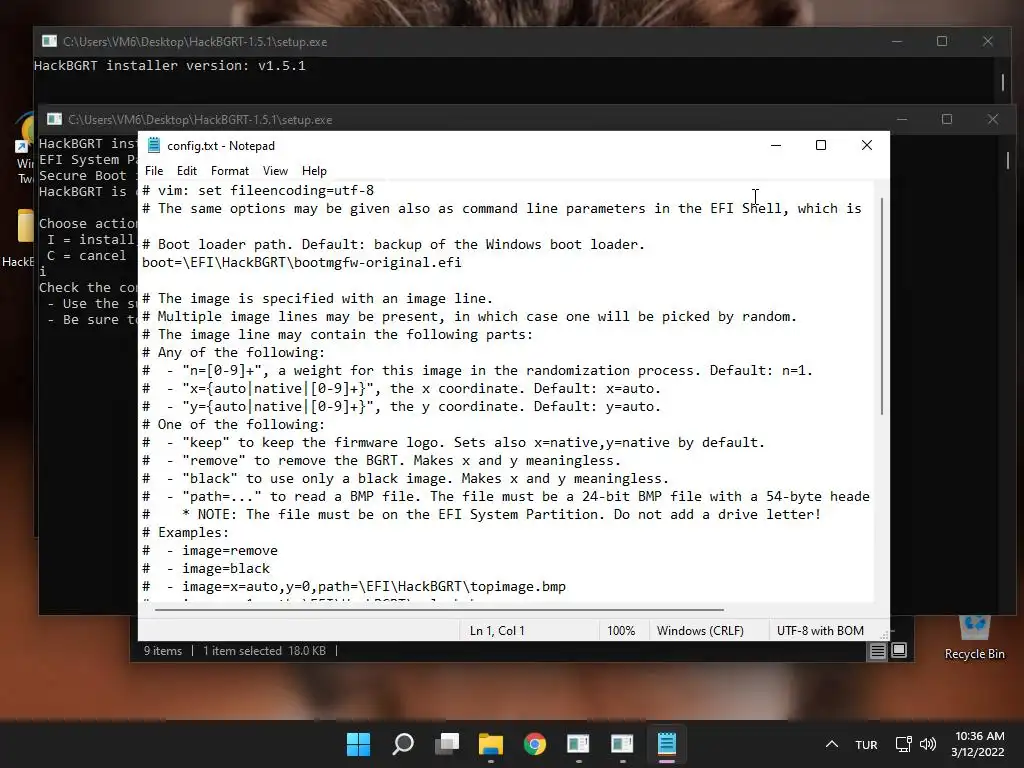Click the Notepad icon in config.txt title bar

pos(153,145)
